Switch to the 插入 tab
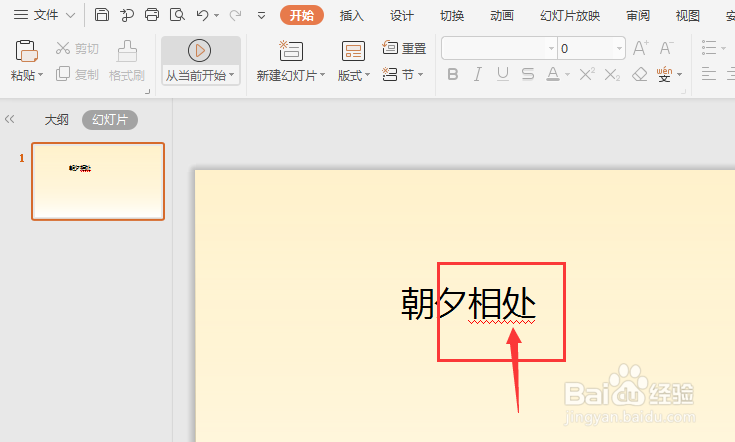Image resolution: width=735 pixels, height=442 pixels. [x=352, y=15]
